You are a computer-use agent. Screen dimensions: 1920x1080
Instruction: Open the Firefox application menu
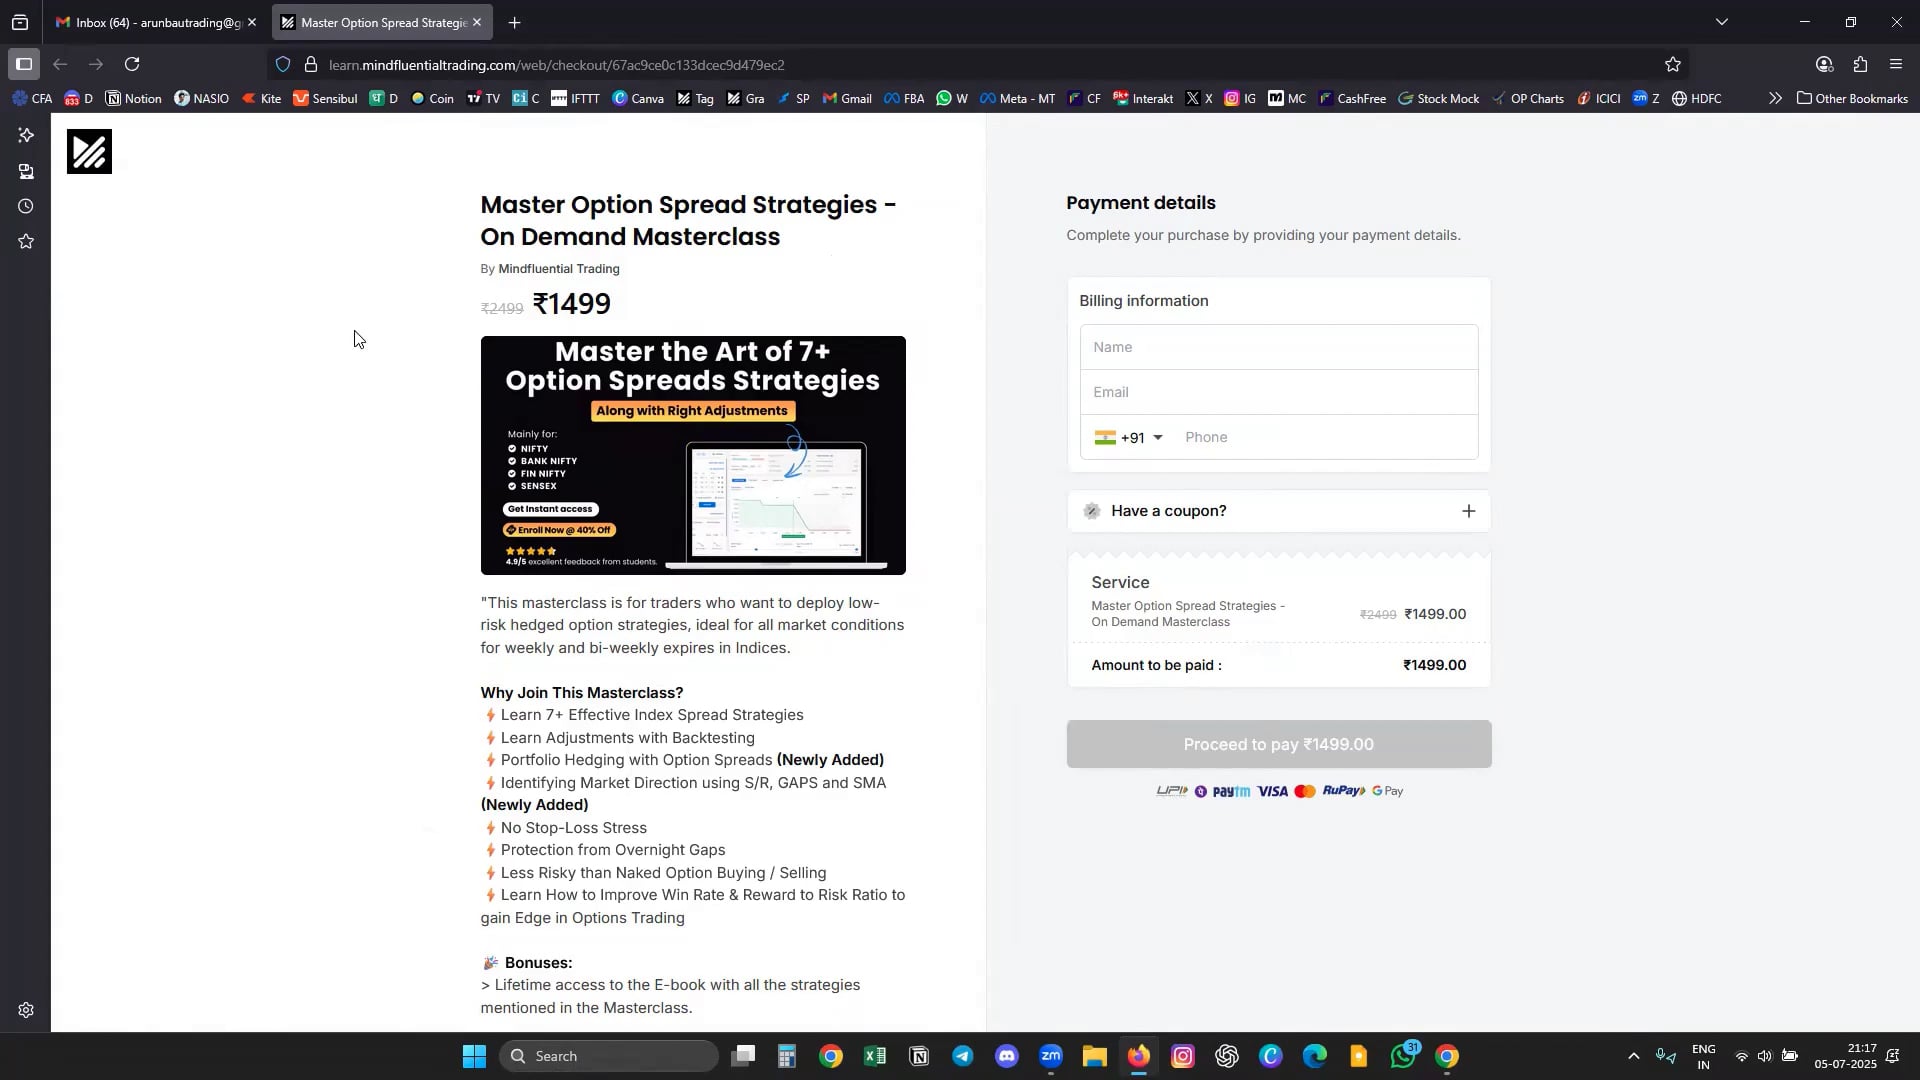coord(1896,64)
